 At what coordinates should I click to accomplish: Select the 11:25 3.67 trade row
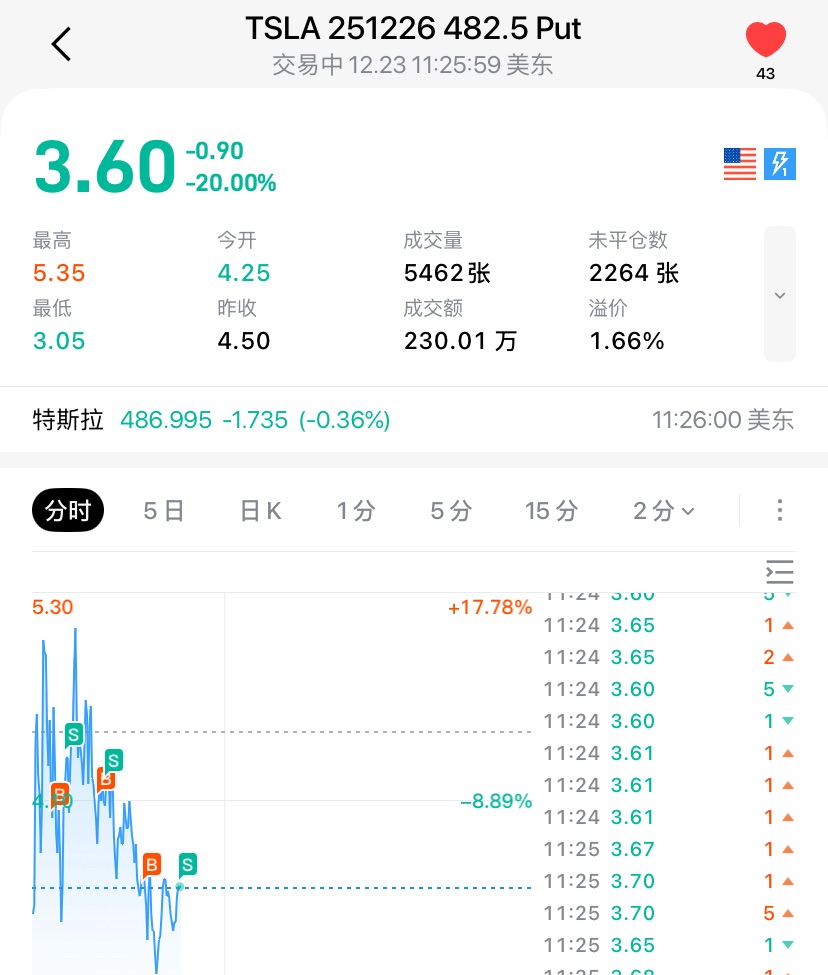click(669, 849)
